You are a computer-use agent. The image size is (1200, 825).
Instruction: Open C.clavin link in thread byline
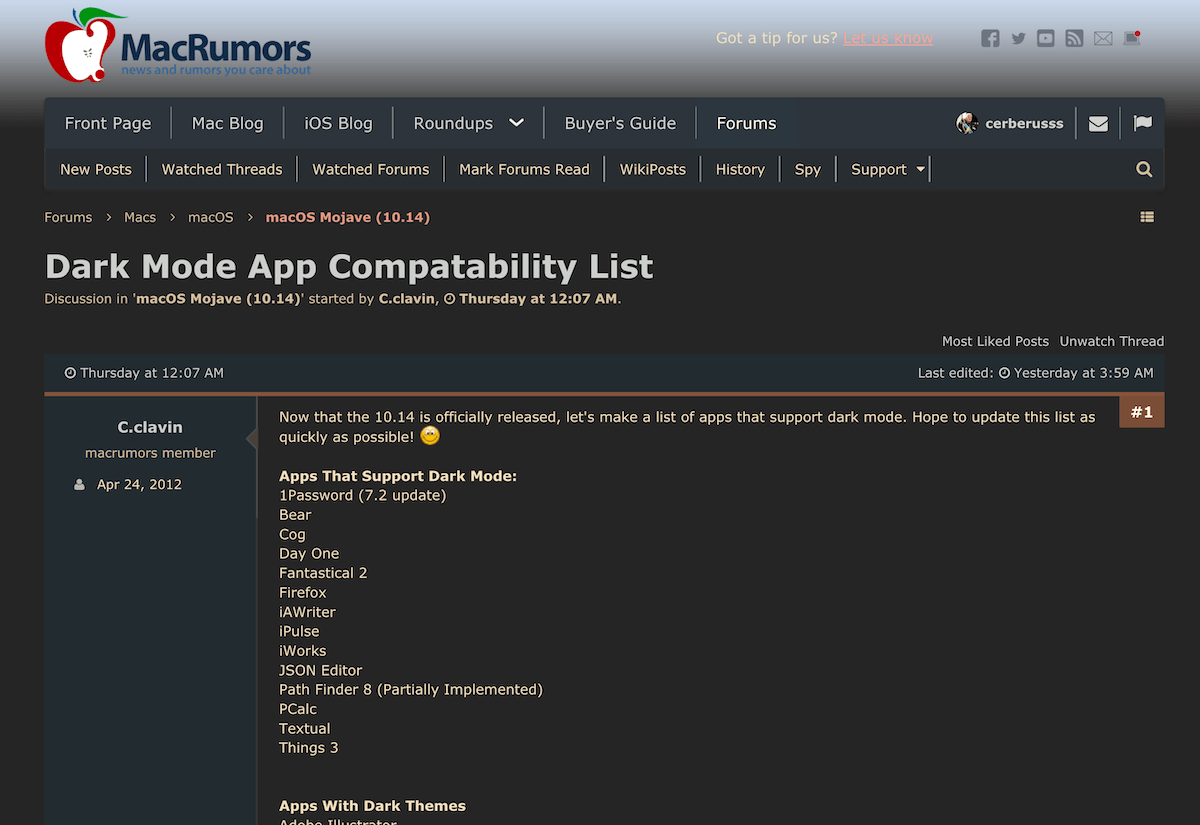[407, 298]
